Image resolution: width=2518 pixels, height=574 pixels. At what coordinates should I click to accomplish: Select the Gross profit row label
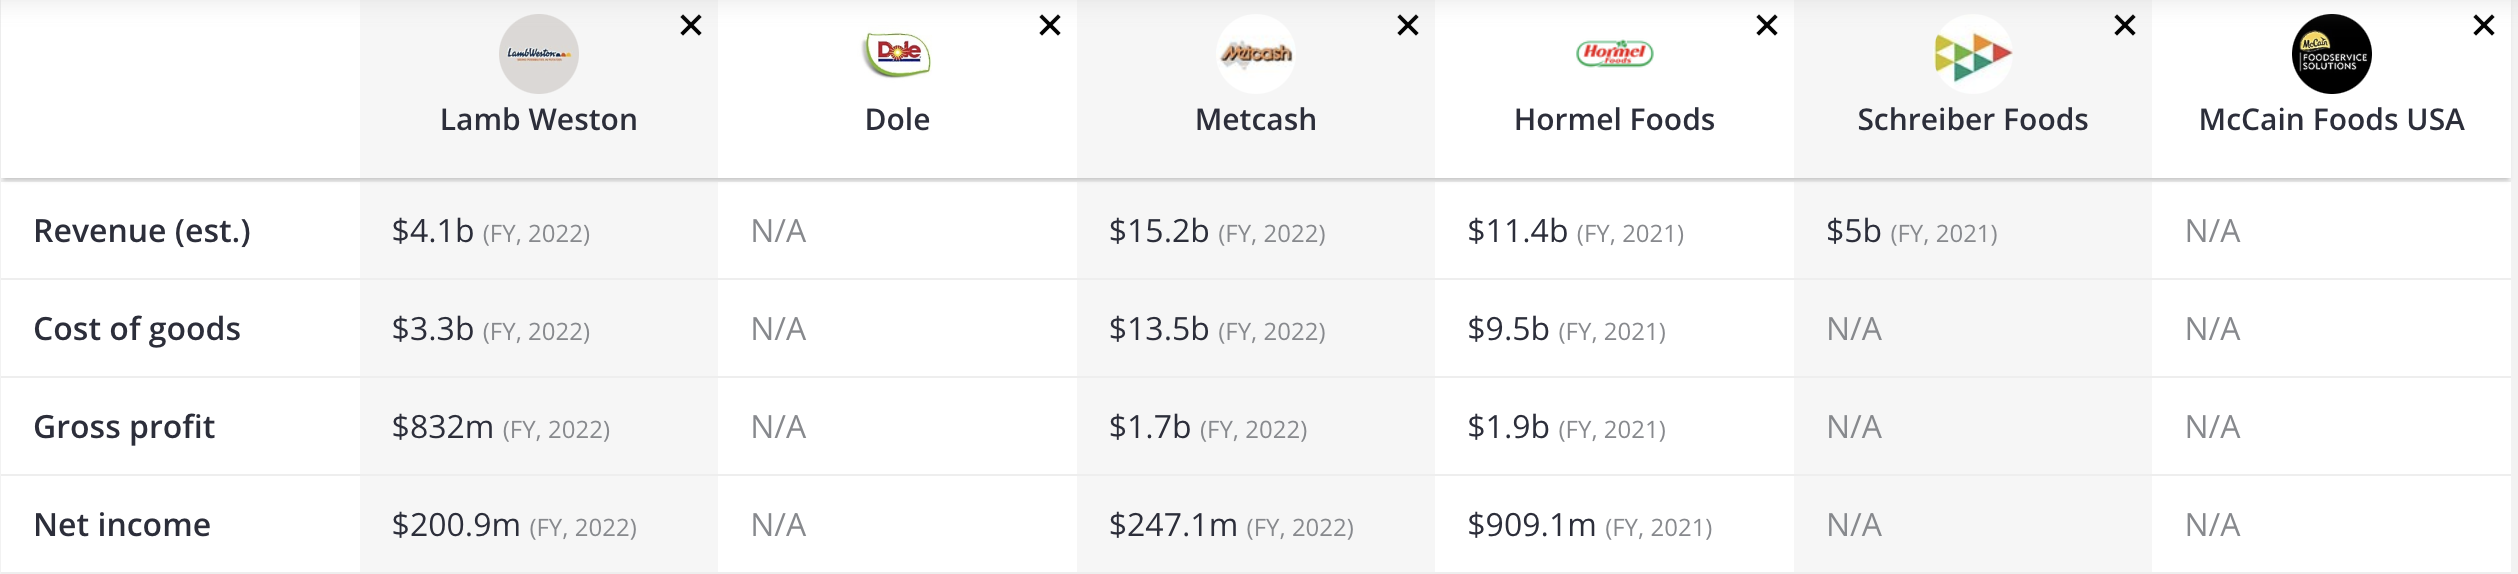click(124, 427)
